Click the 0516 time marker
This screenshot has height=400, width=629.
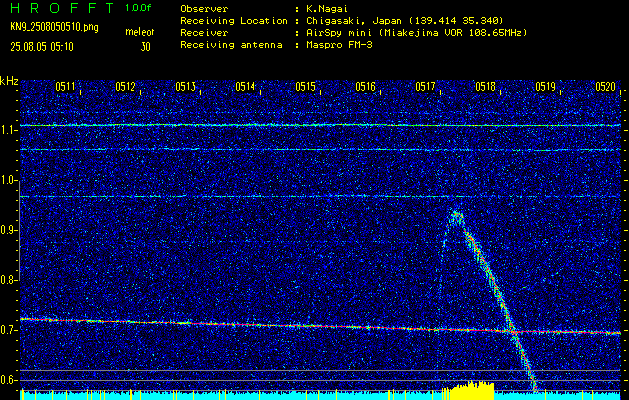(x=365, y=87)
